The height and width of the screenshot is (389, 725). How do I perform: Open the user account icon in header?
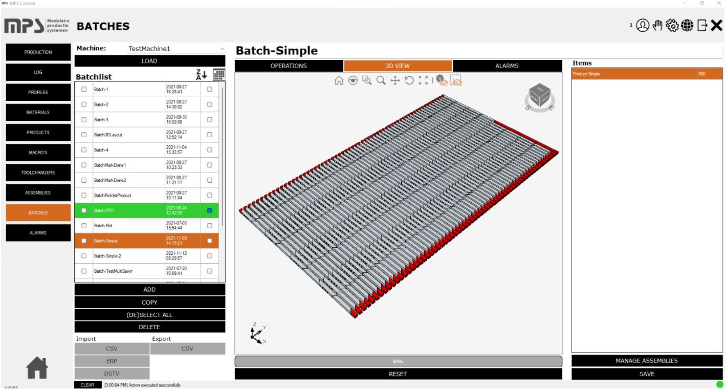[x=642, y=25]
